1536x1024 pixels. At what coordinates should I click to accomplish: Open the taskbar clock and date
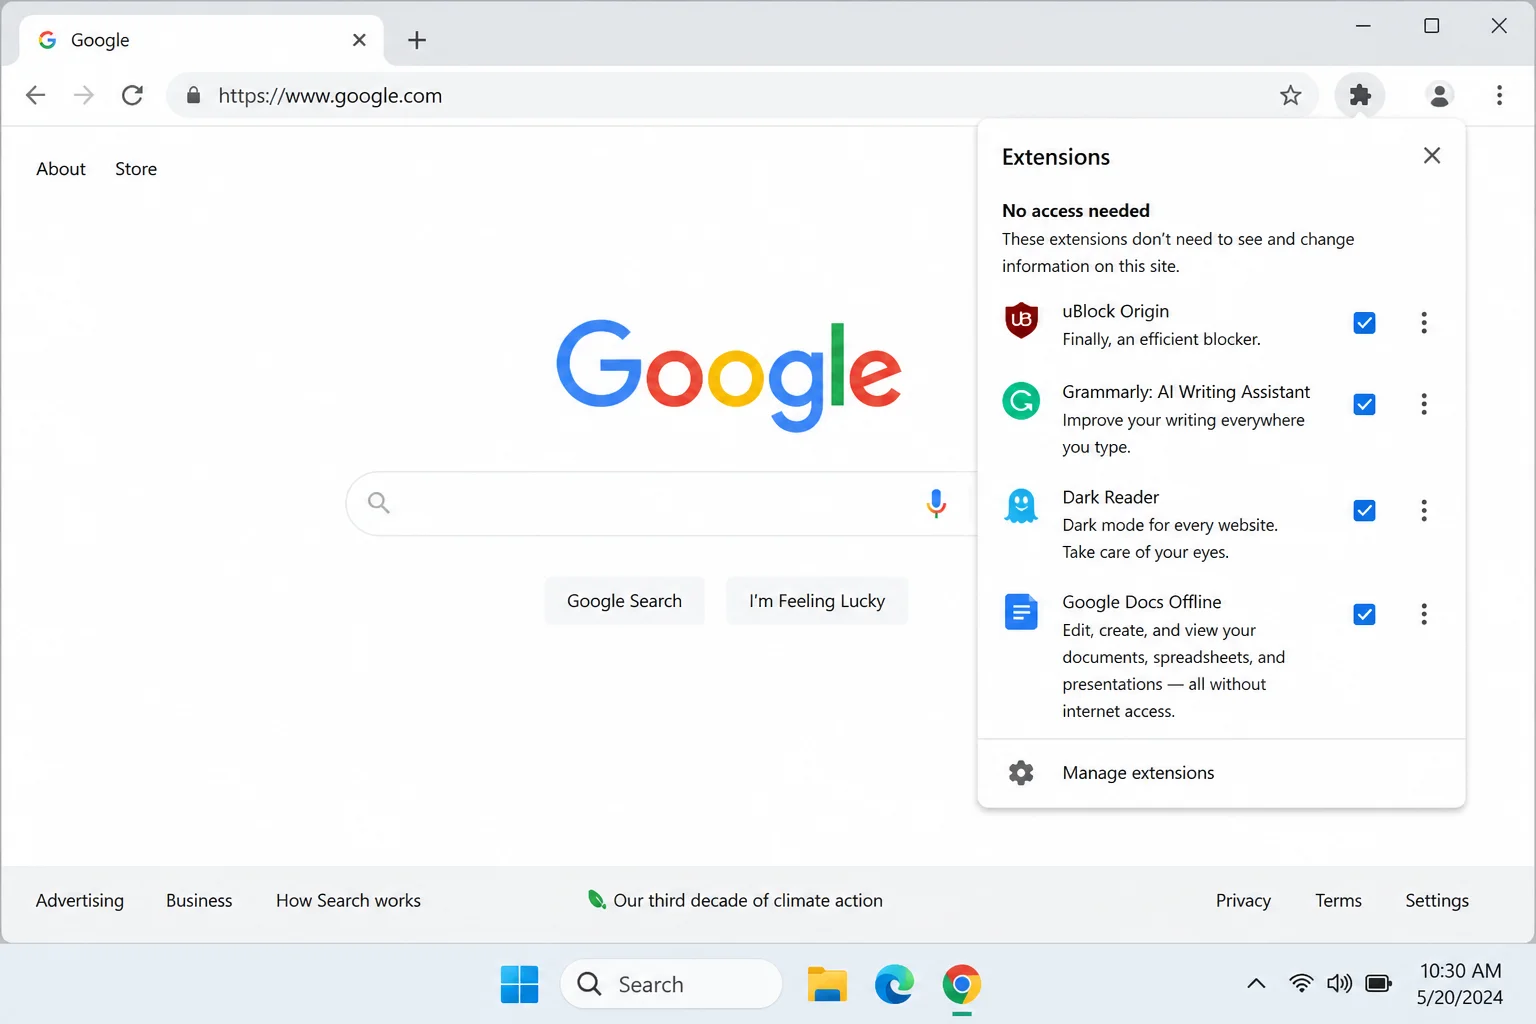pyautogui.click(x=1460, y=984)
